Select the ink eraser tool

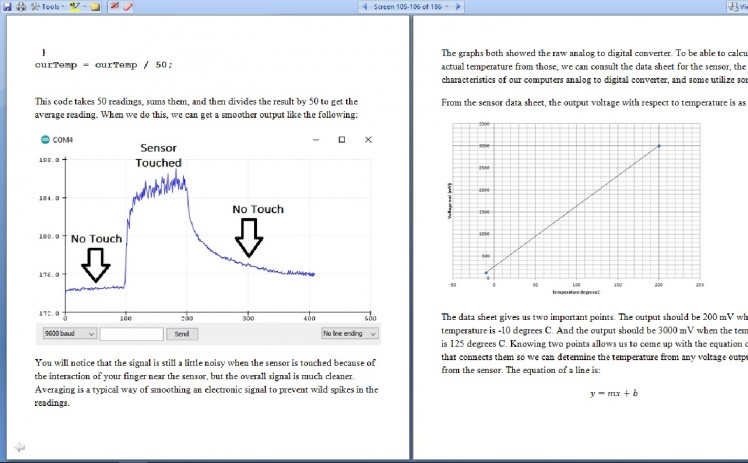(x=128, y=7)
